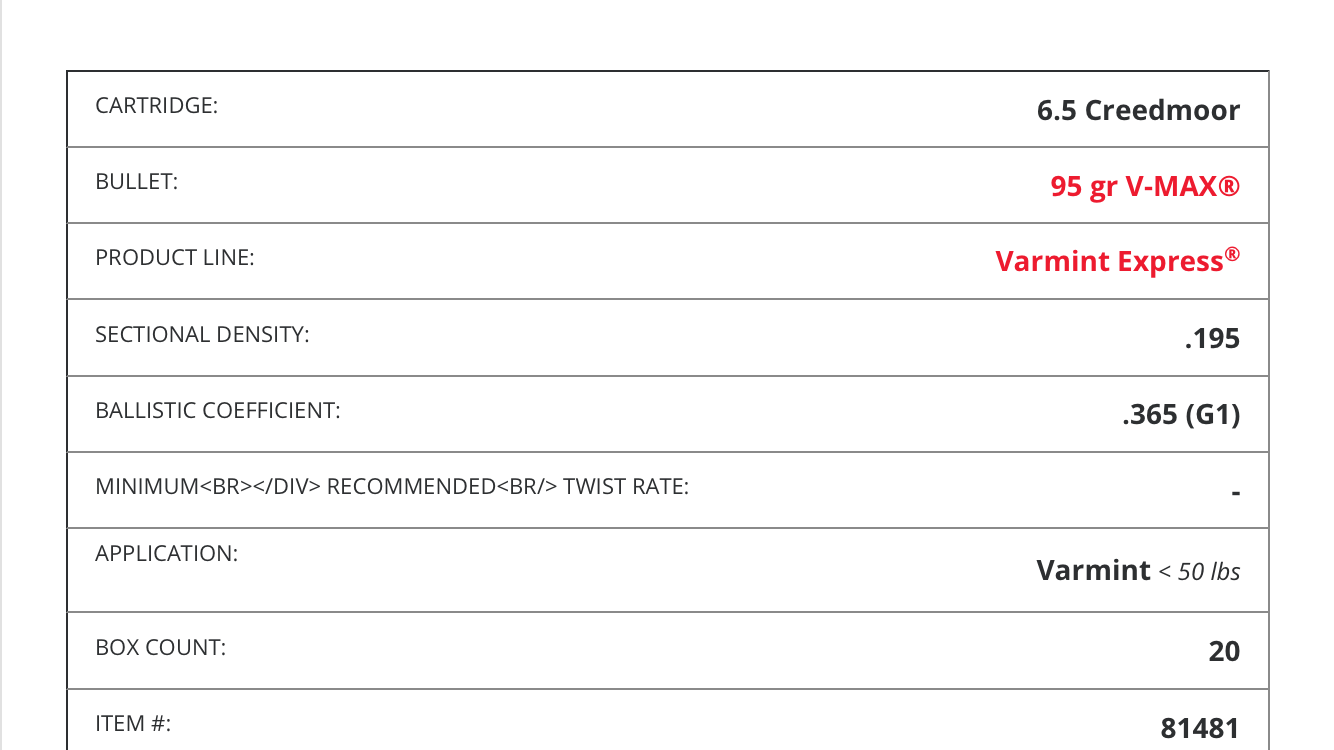The image size is (1334, 750).
Task: Click the minimum recommended twist rate label
Action: click(392, 487)
